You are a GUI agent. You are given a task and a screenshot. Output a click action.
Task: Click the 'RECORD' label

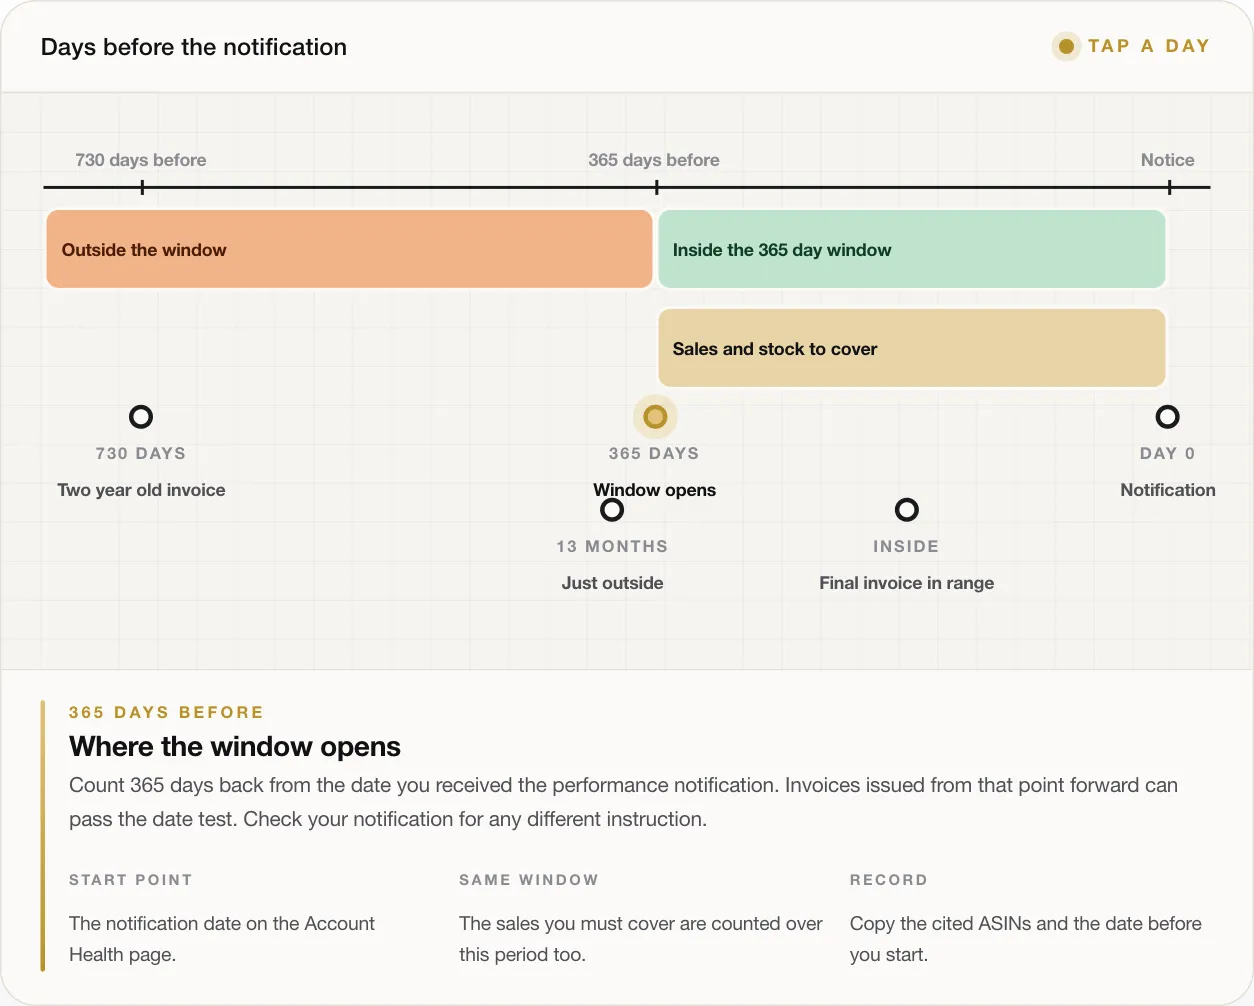point(889,880)
